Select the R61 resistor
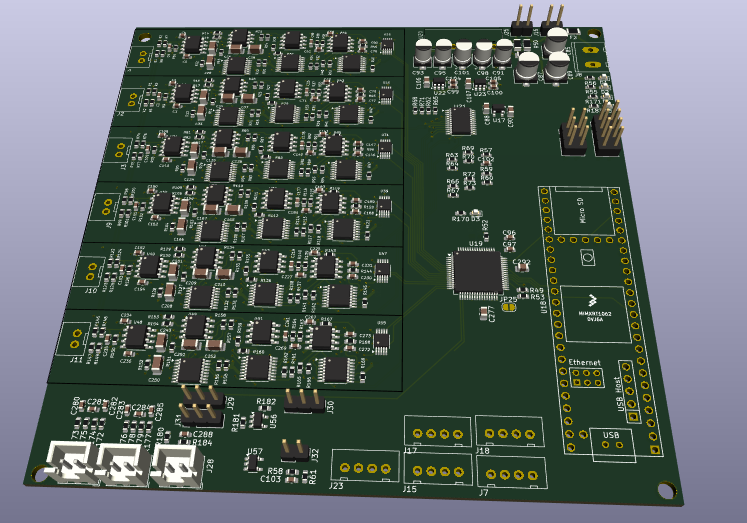Screen dimensions: 747x523 (305, 475)
